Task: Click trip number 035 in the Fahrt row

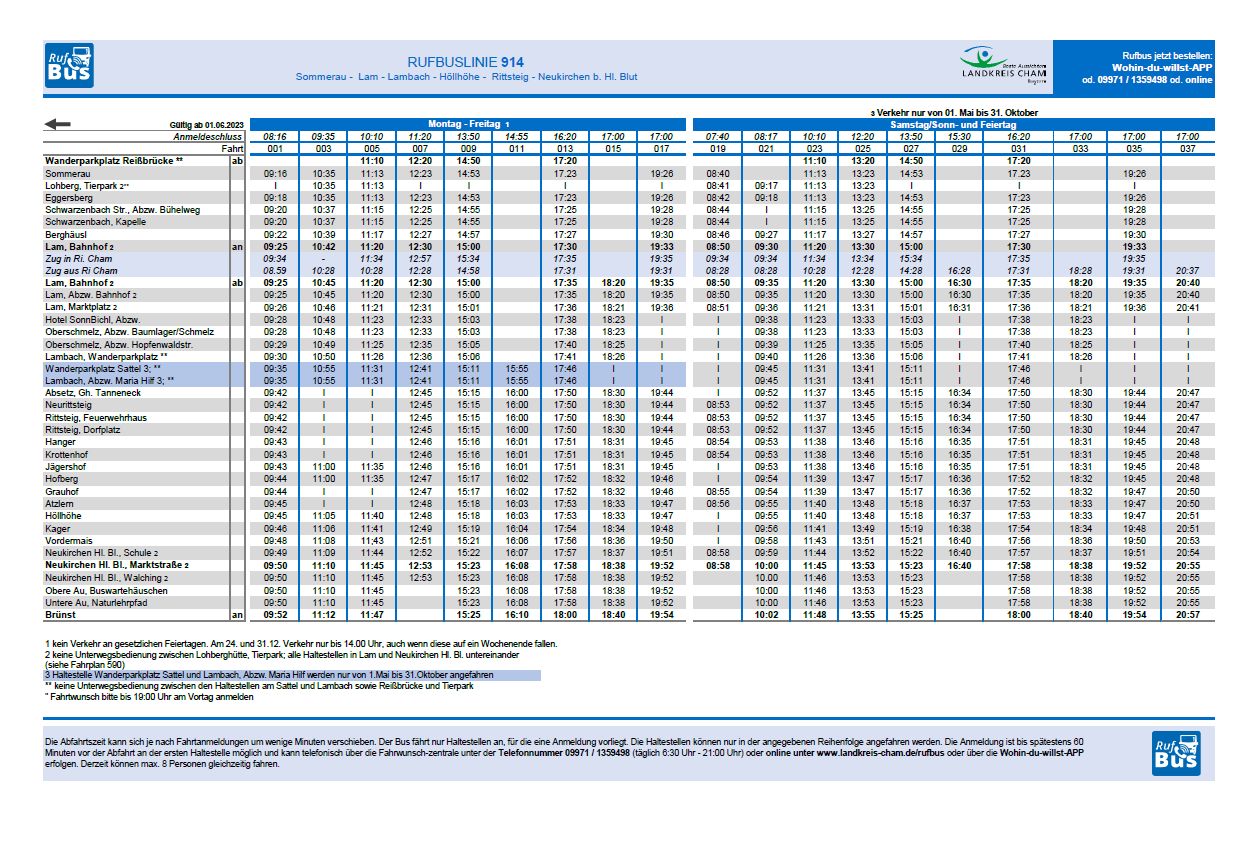Action: click(1134, 148)
